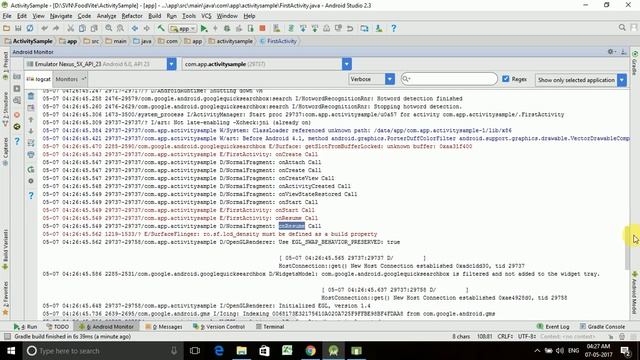Click the screen capture icon in Android Monitor

point(17,77)
